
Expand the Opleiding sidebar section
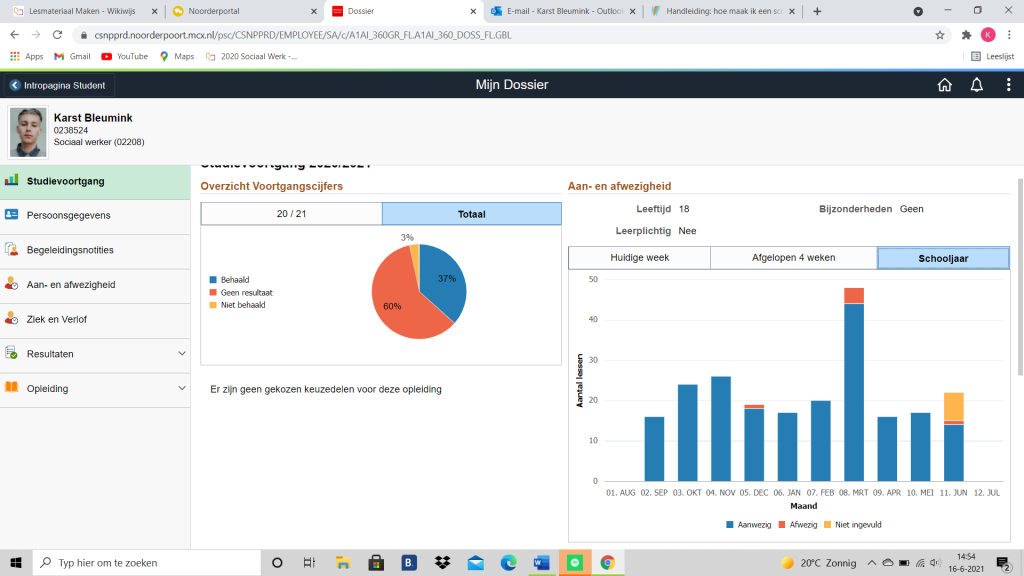pos(181,388)
